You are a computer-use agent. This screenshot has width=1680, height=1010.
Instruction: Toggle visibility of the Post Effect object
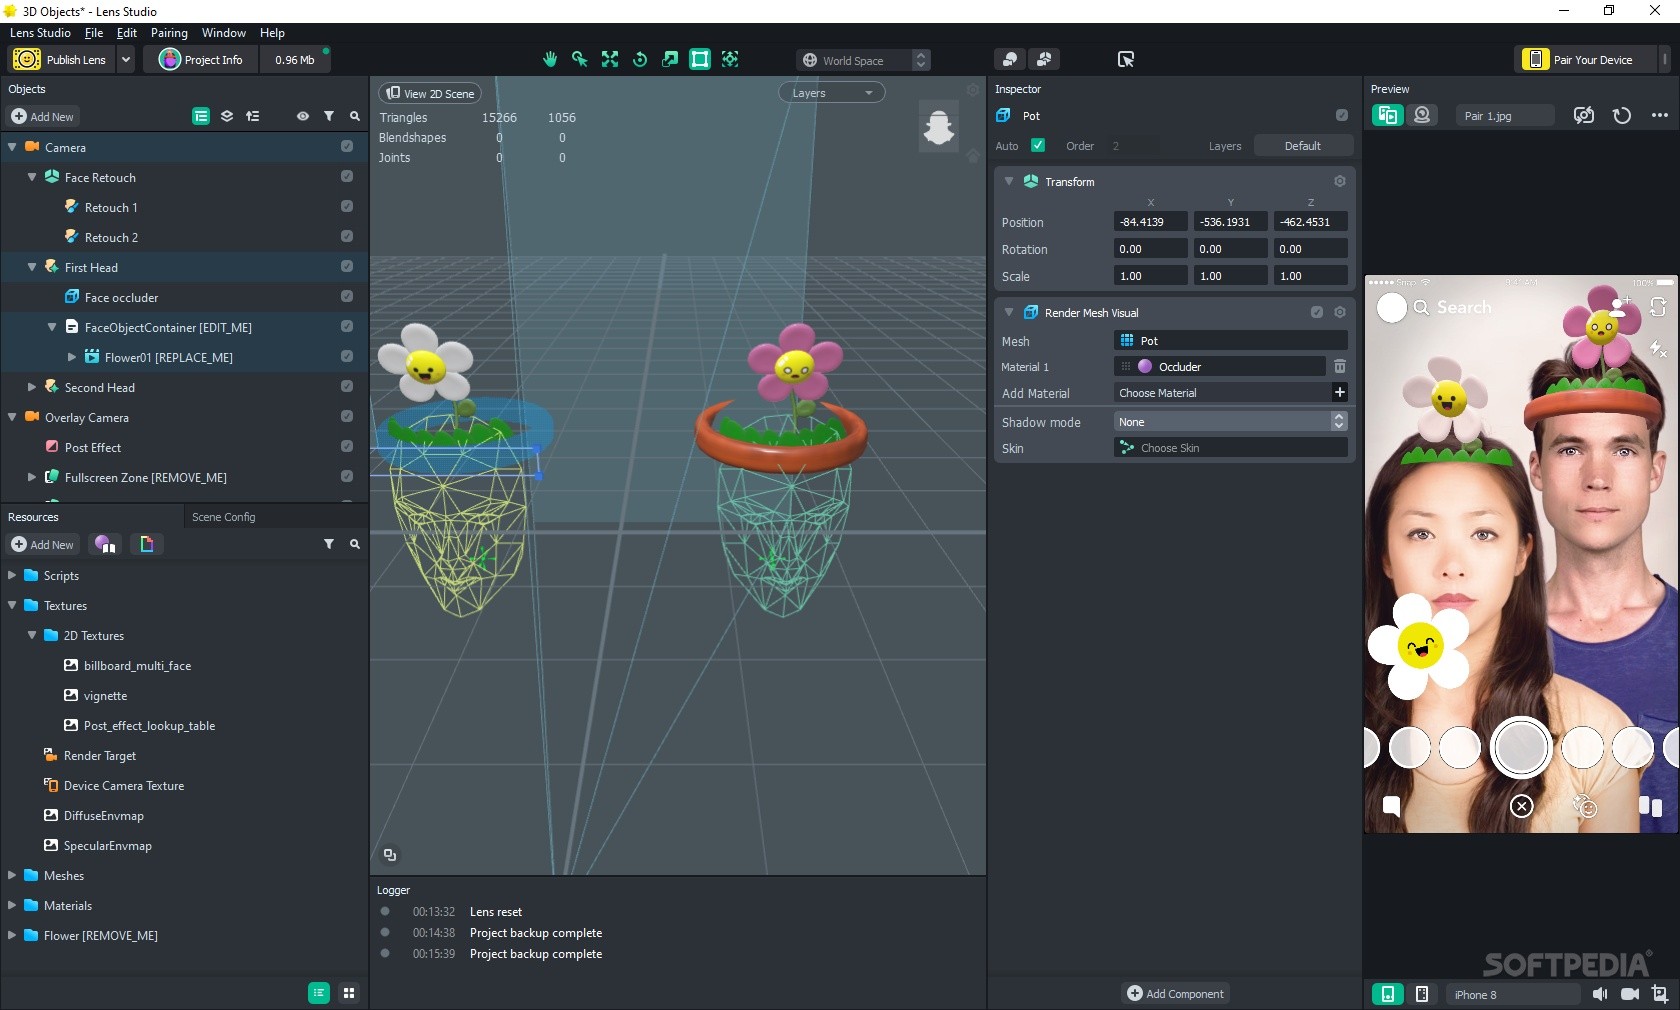coord(347,447)
